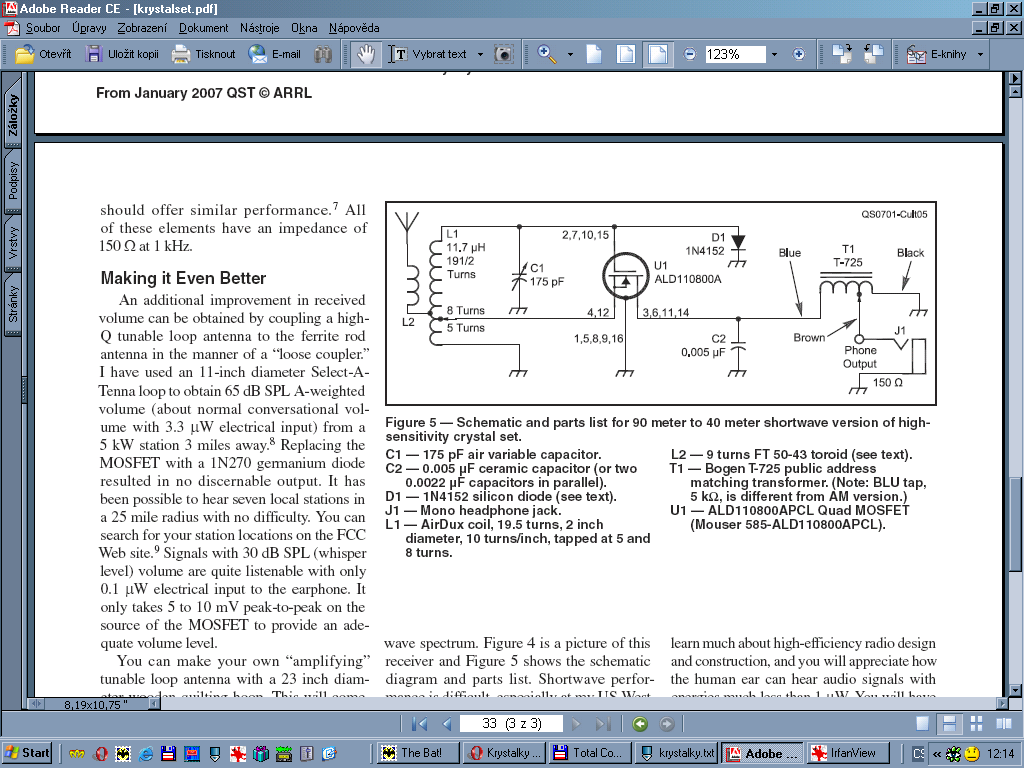Open search with the binoculars icon
Viewport: 1024px width, 768px height.
(x=323, y=54)
